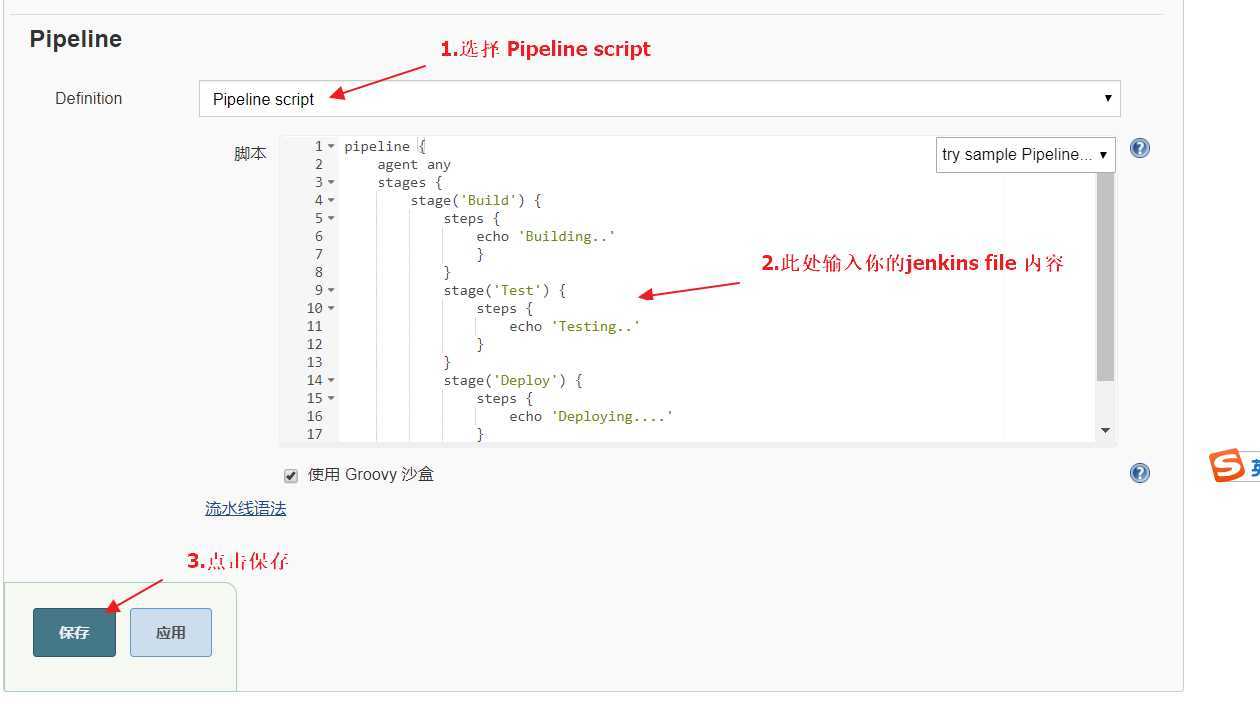The image size is (1260, 704).
Task: Open the try sample Pipeline dropdown
Action: tap(1025, 155)
